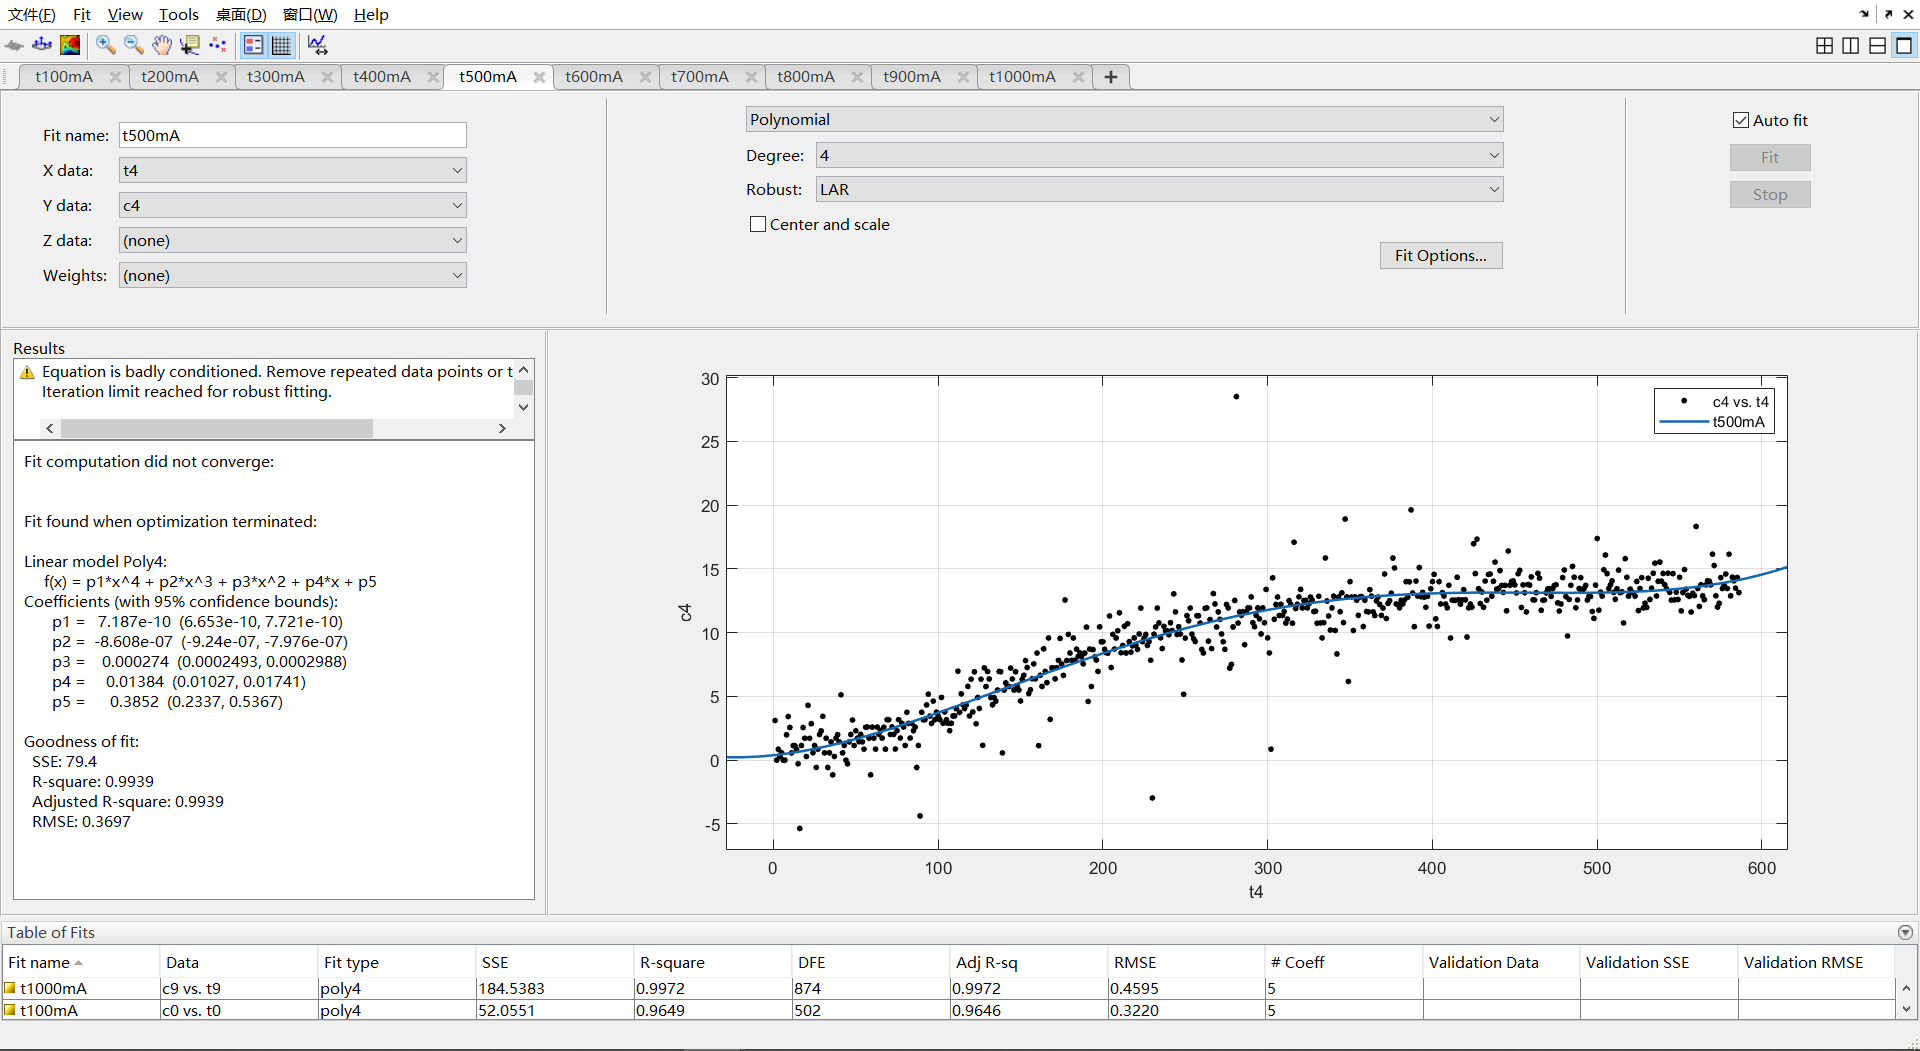Tile fits top and bottom

(x=1878, y=45)
